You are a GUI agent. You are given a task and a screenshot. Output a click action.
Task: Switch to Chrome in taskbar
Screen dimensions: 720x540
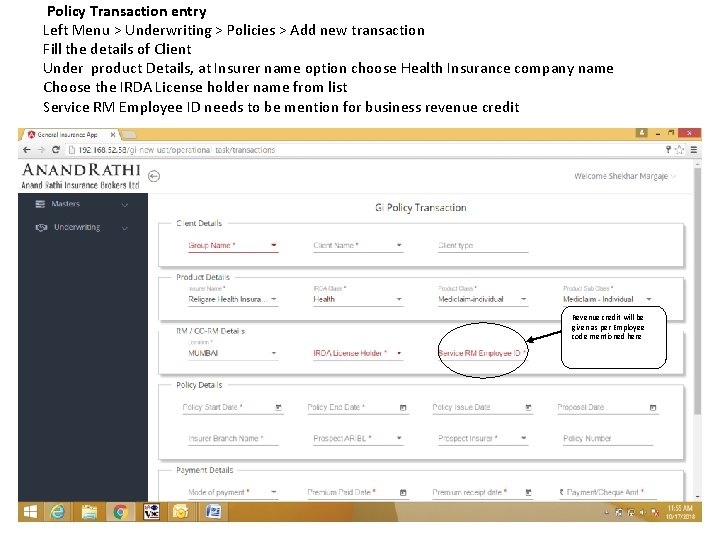(120, 512)
